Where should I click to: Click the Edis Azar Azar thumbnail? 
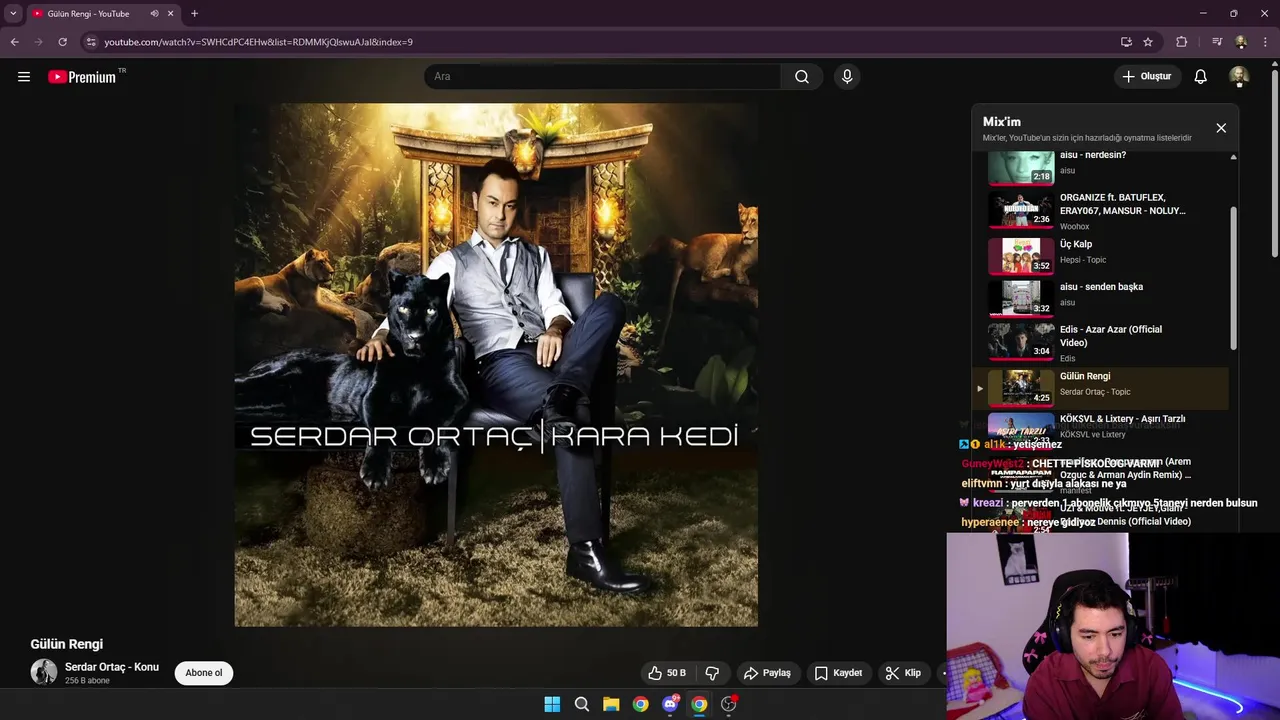pyautogui.click(x=1021, y=341)
